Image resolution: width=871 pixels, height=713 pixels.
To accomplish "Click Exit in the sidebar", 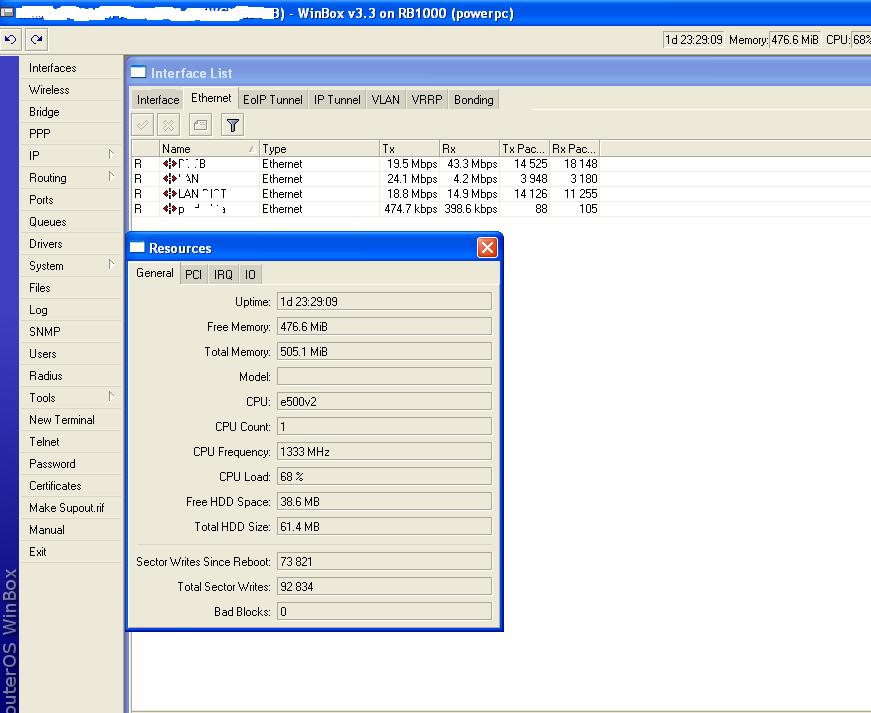I will click(71, 552).
